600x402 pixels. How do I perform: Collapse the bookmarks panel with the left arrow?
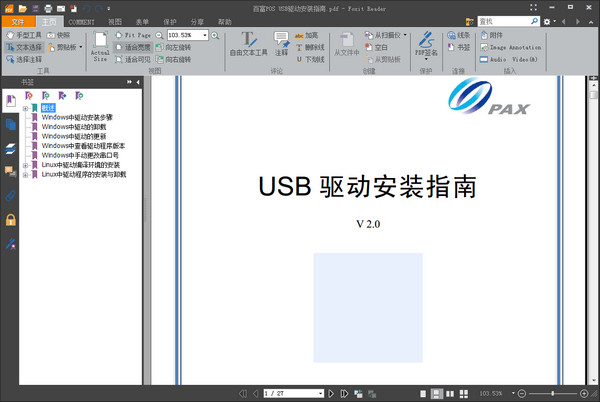138,82
